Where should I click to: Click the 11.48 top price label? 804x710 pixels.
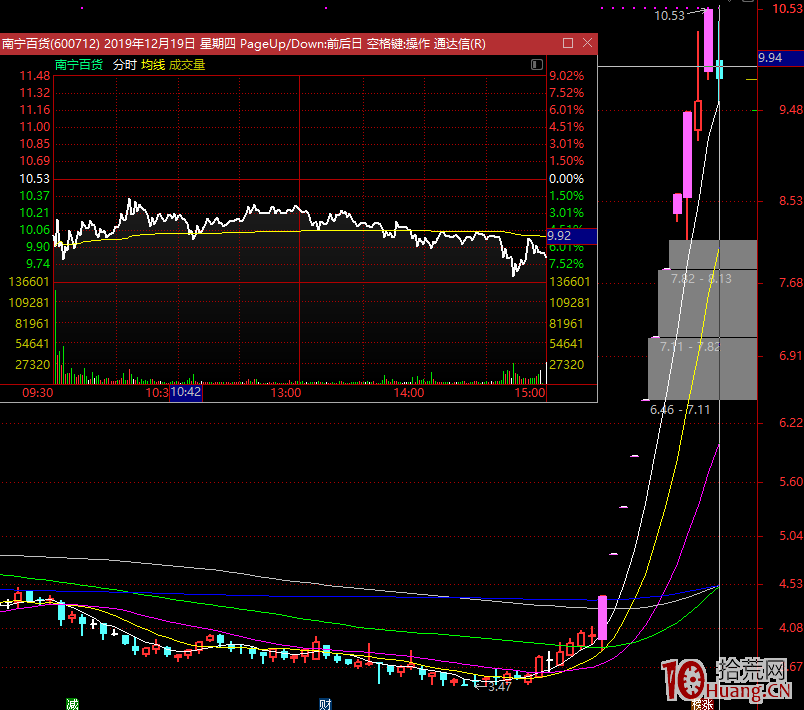[35, 76]
